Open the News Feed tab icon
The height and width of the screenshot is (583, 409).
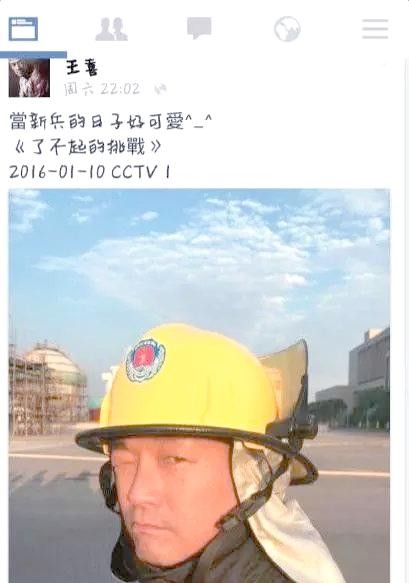coord(23,29)
